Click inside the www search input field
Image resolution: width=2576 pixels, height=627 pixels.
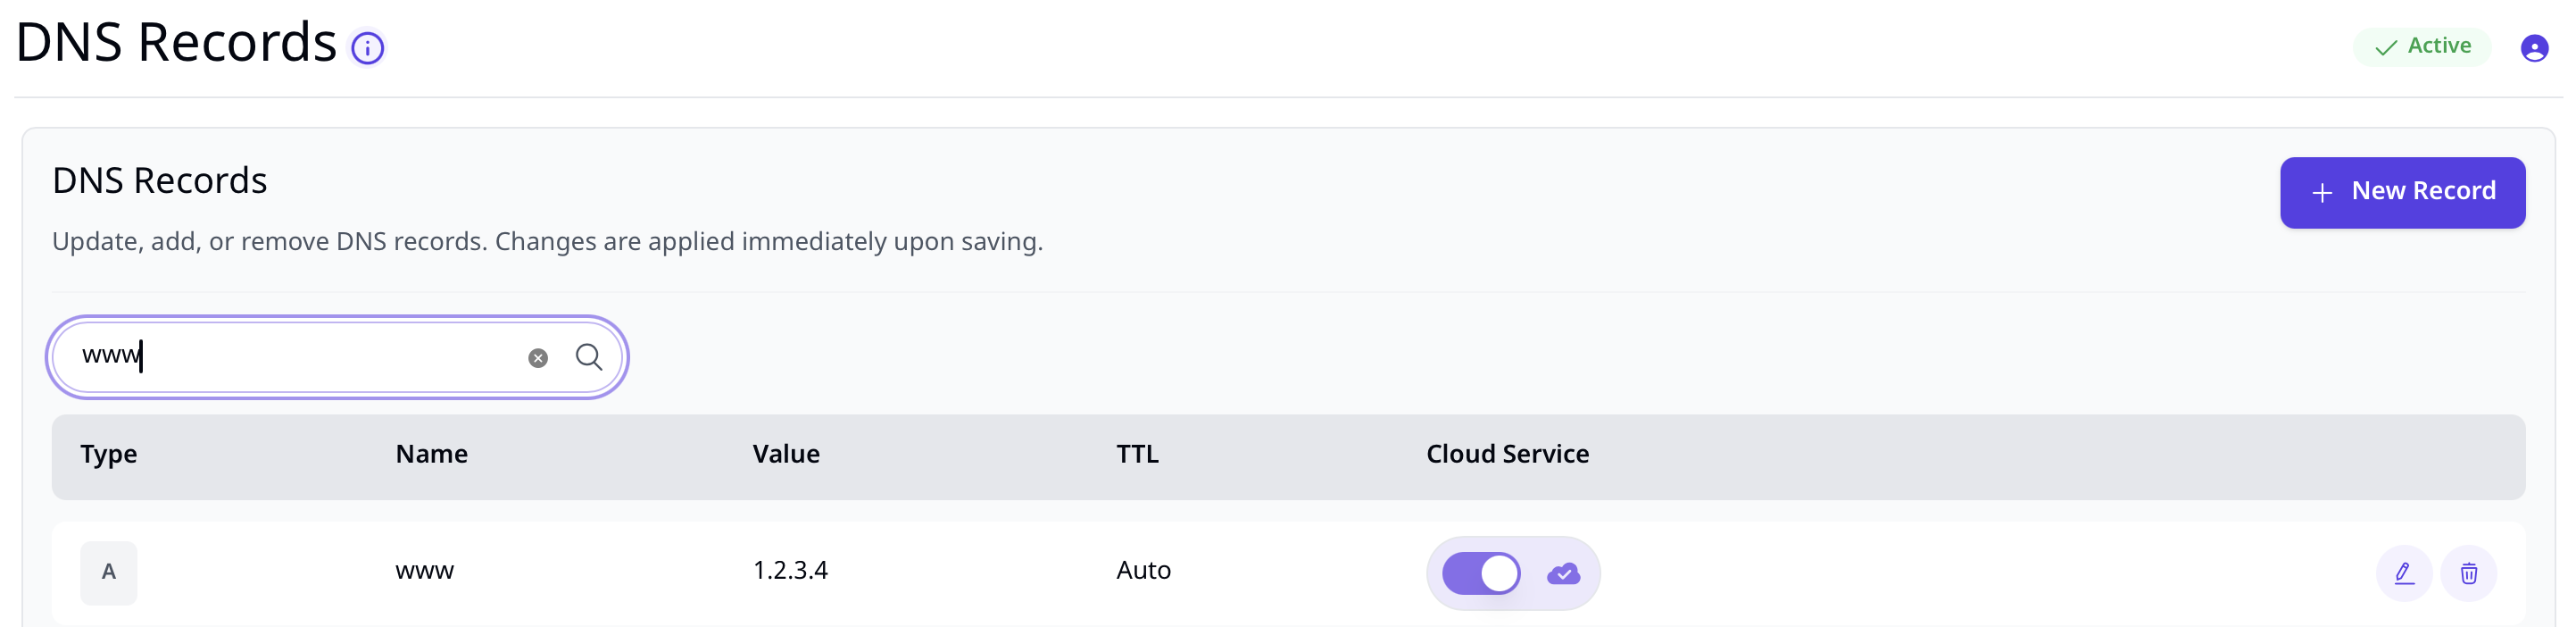[300, 357]
